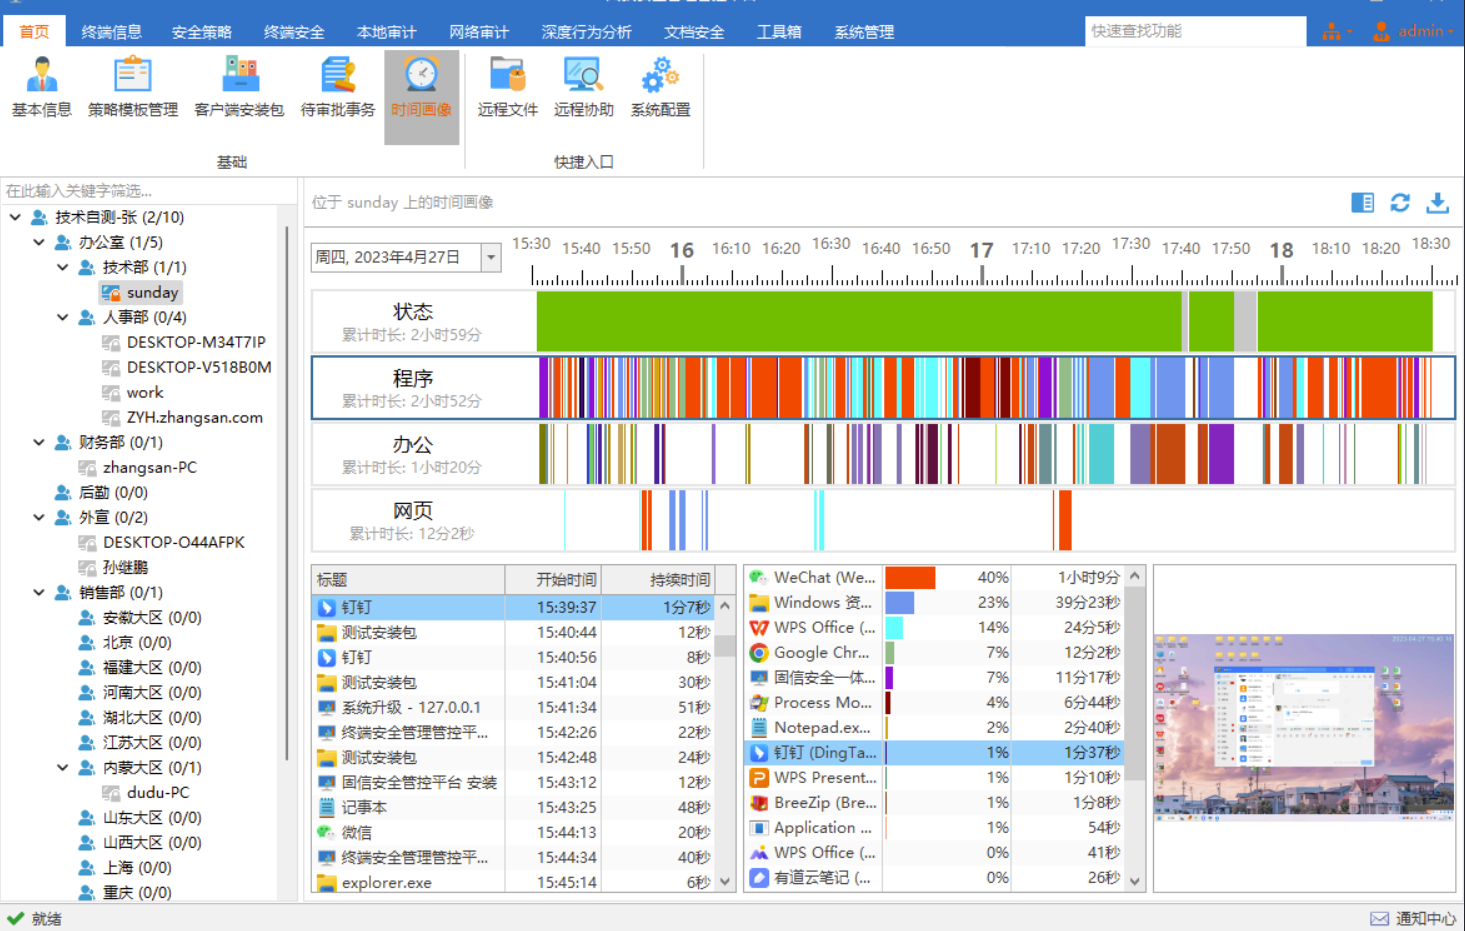The image size is (1465, 931).
Task: Toggle the side panel layout icon
Action: pyautogui.click(x=1362, y=203)
